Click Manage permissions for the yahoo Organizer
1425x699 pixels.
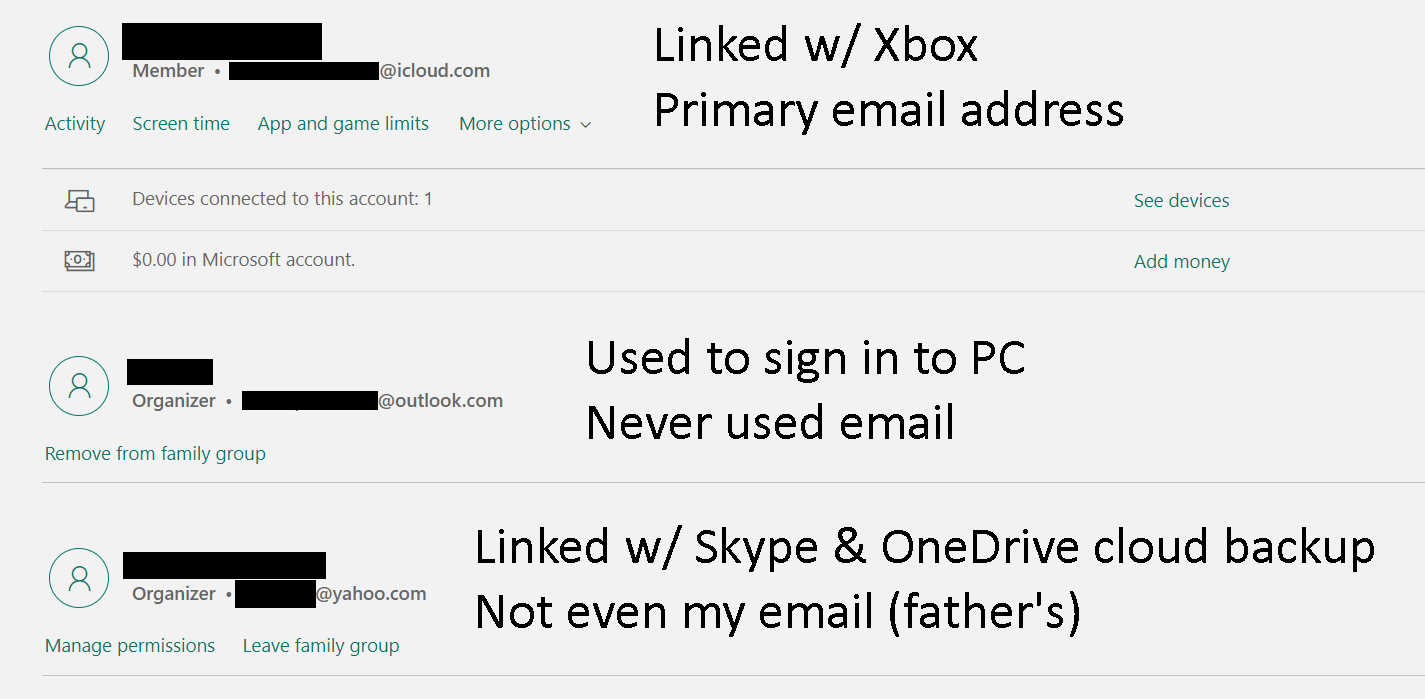click(x=130, y=645)
